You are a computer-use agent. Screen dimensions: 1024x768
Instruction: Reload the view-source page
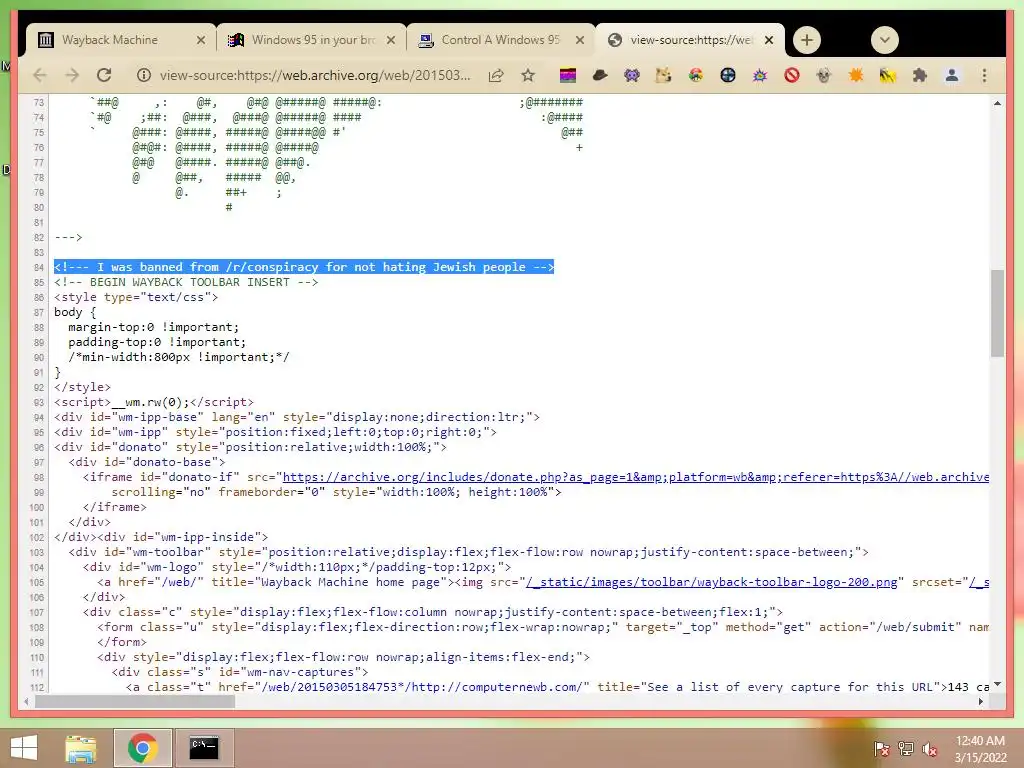point(104,75)
